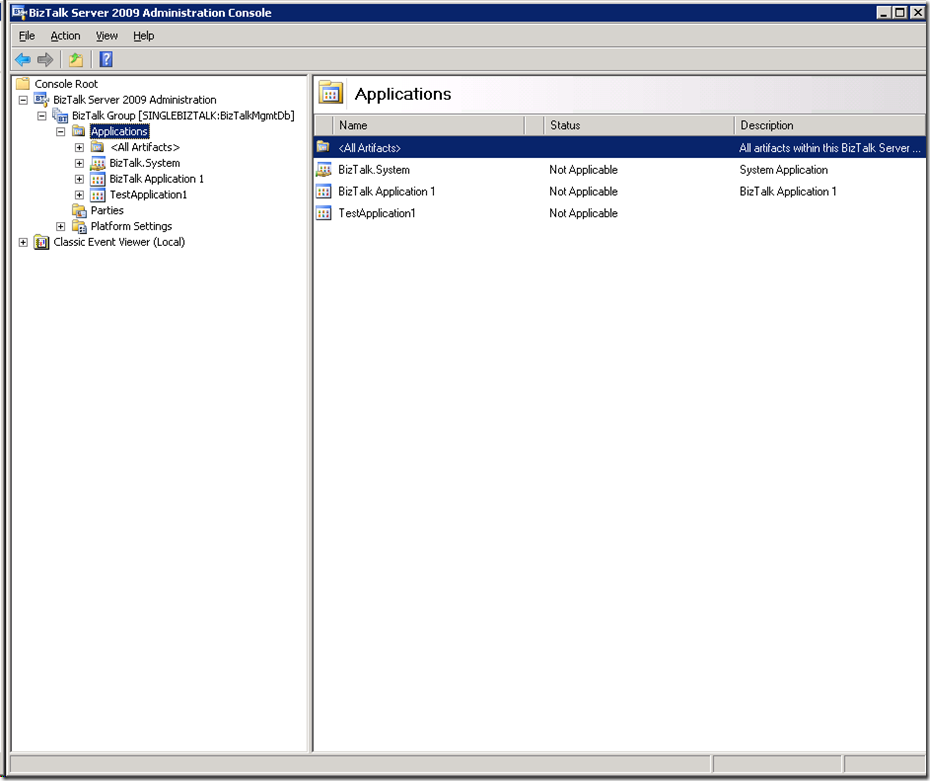Close the Administration Console window

(x=917, y=12)
